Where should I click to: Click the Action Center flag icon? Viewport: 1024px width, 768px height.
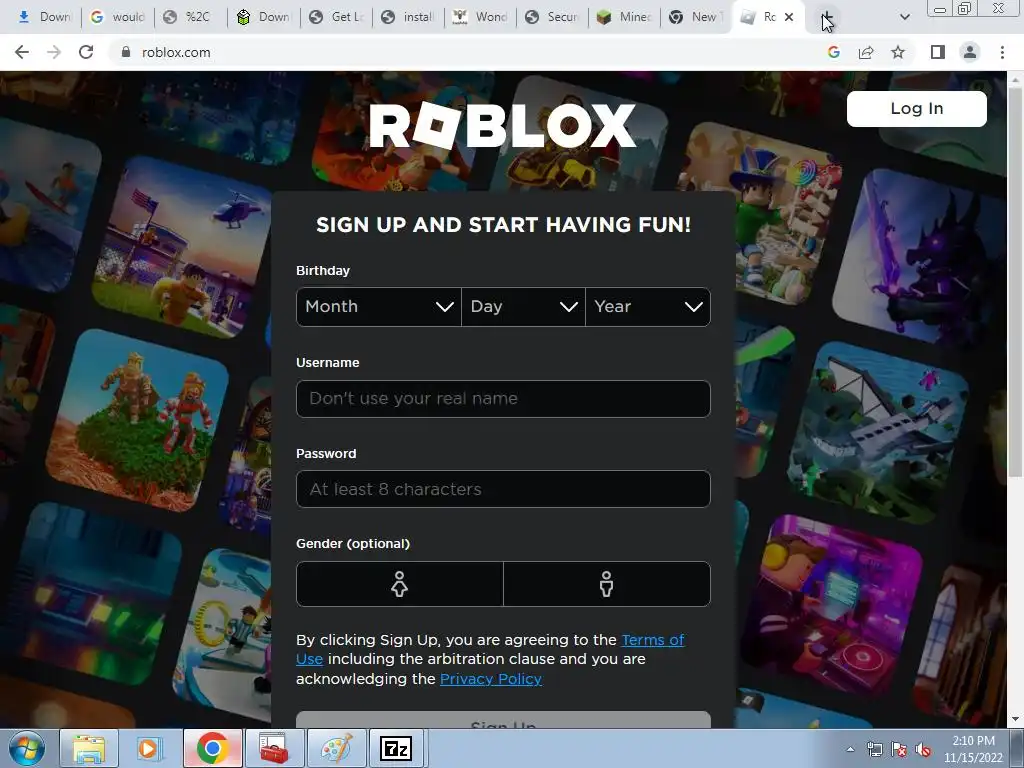tap(899, 749)
